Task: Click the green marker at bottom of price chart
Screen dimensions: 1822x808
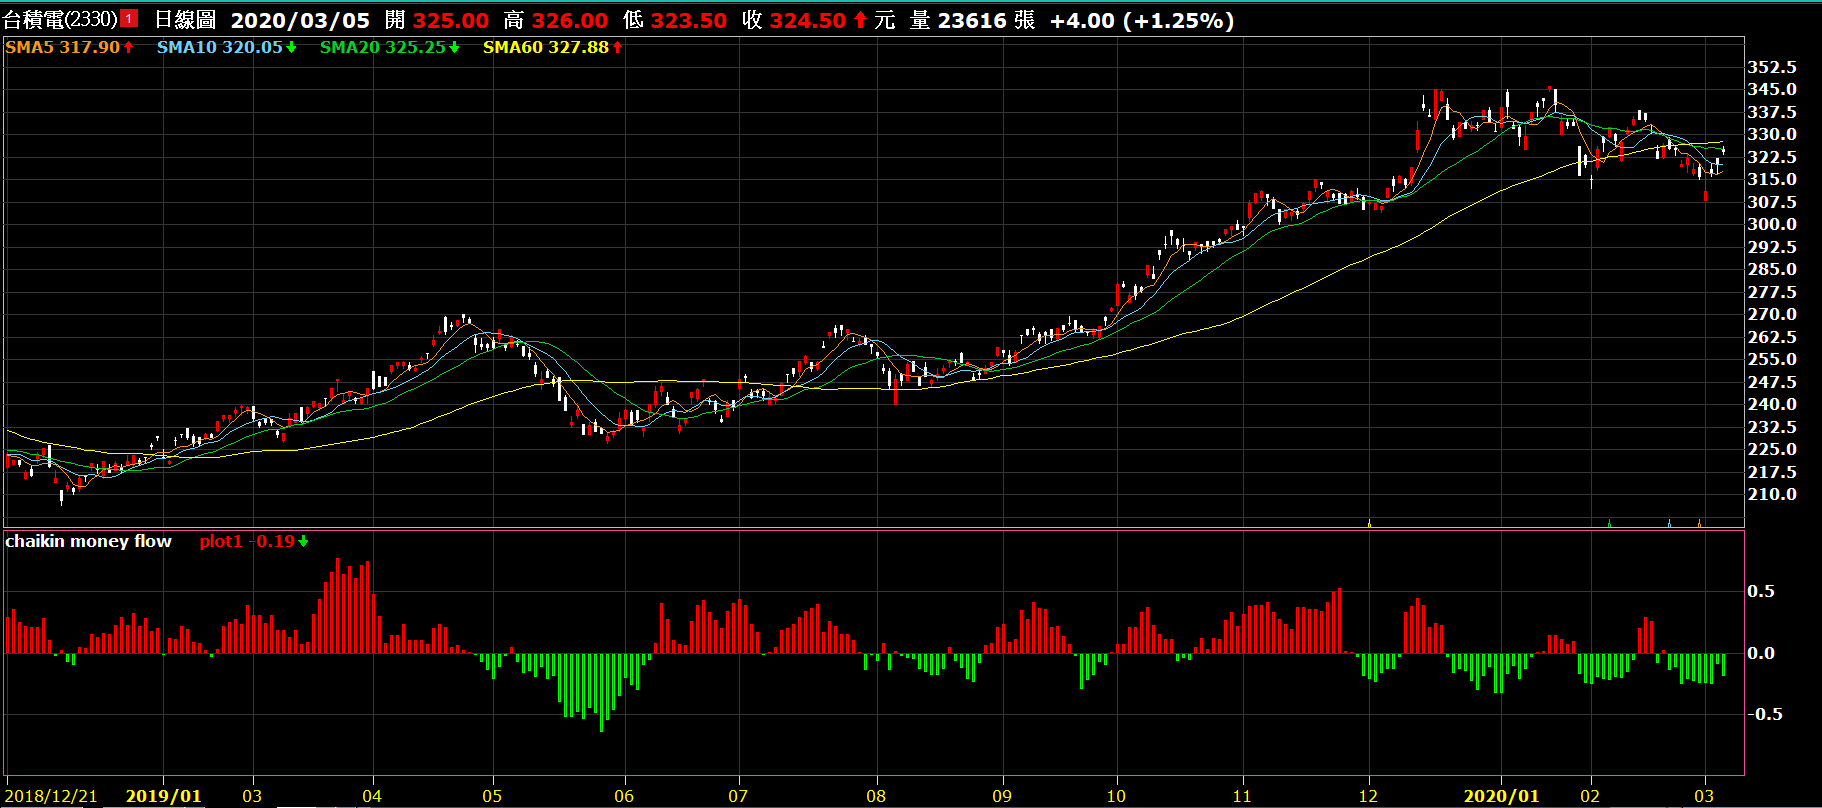Action: point(1609,522)
